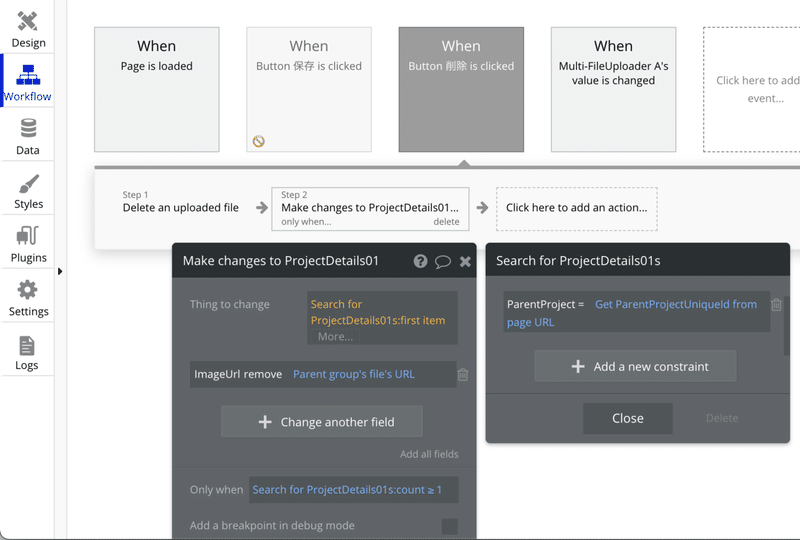Click here to add an action
This screenshot has height=540, width=800.
click(577, 209)
